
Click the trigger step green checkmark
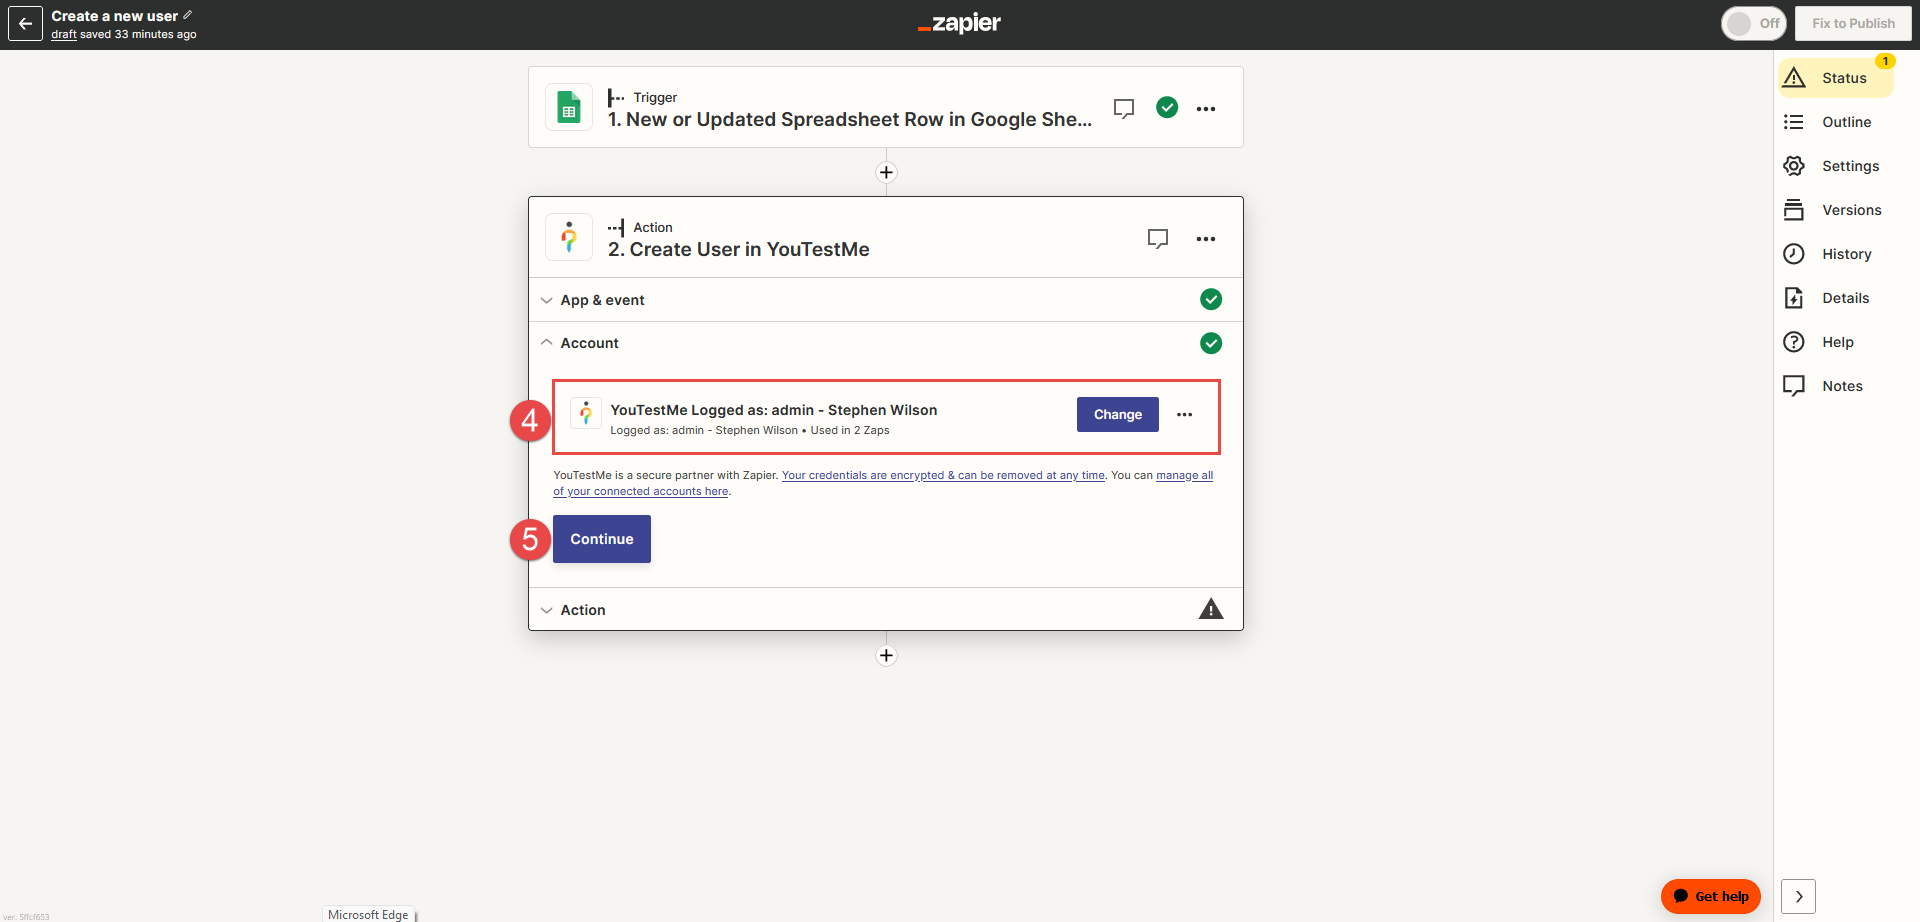point(1167,107)
